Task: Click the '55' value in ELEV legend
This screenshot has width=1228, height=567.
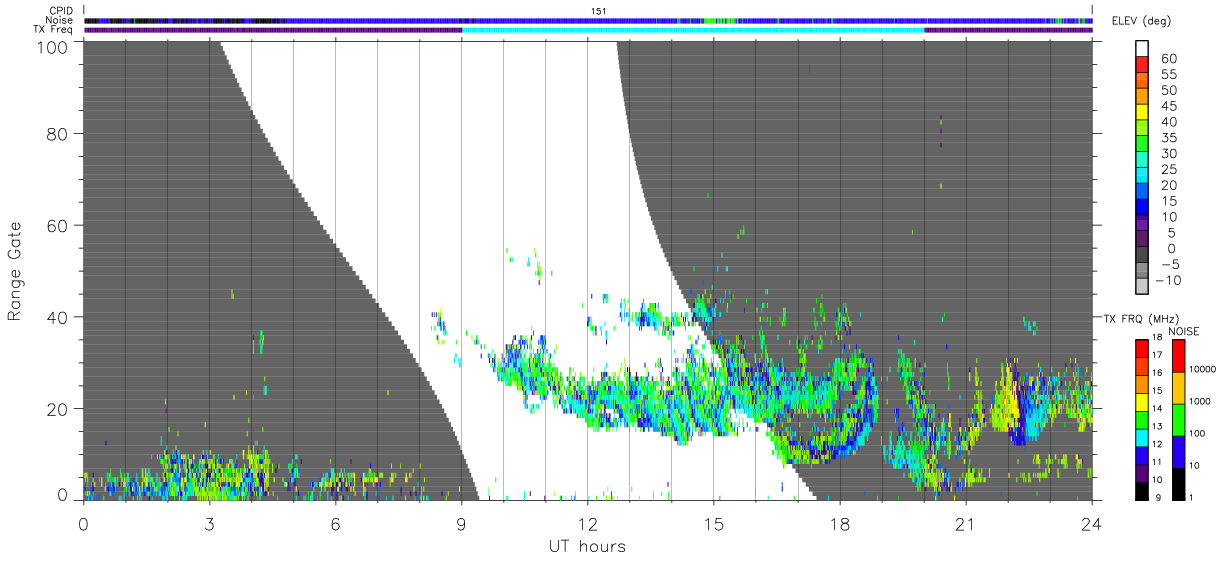Action: click(1168, 74)
